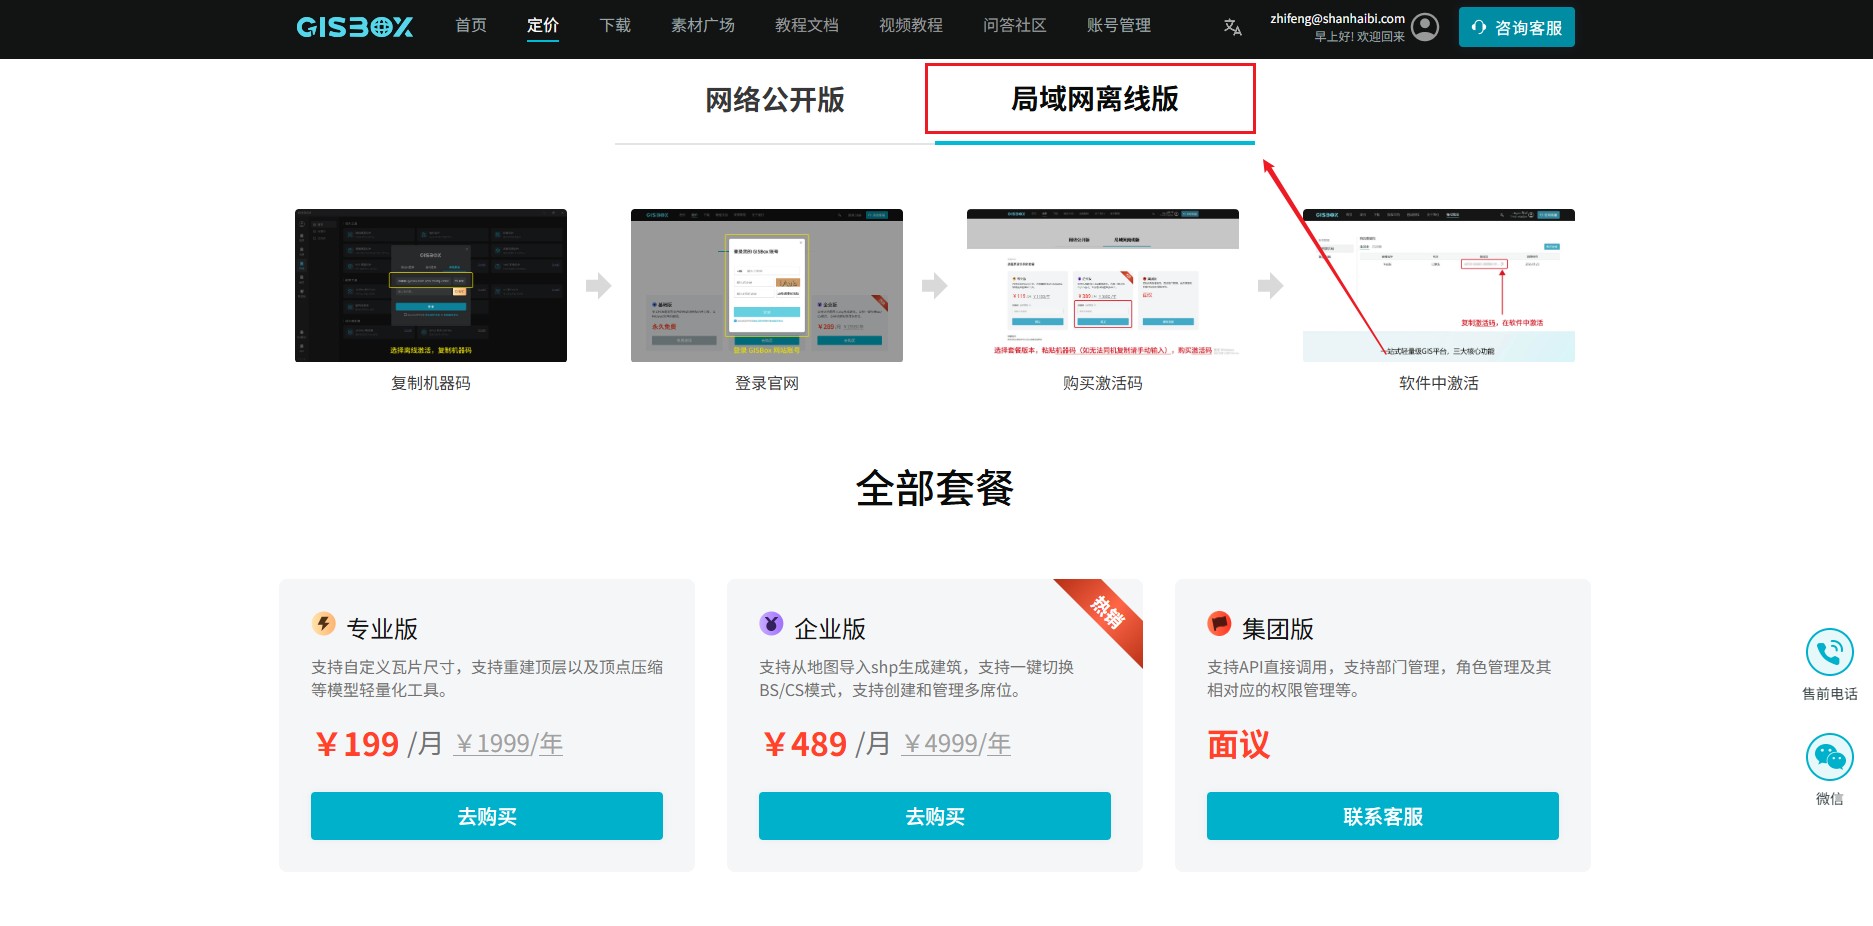Open the language translation icon
This screenshot has width=1873, height=926.
click(1232, 27)
